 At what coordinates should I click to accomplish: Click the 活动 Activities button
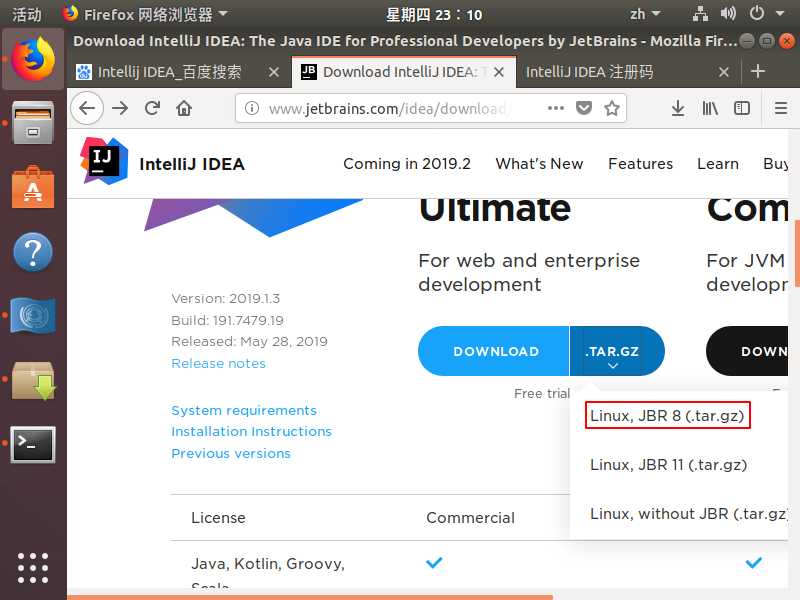click(27, 14)
